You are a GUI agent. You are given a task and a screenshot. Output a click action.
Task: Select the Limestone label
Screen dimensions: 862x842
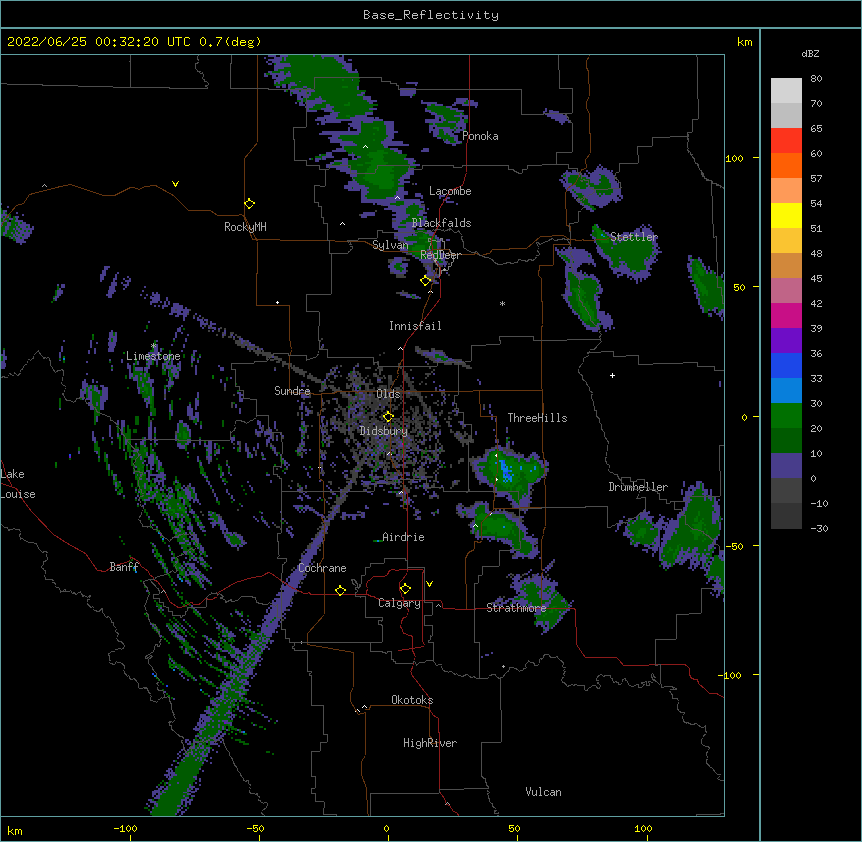tap(153, 356)
